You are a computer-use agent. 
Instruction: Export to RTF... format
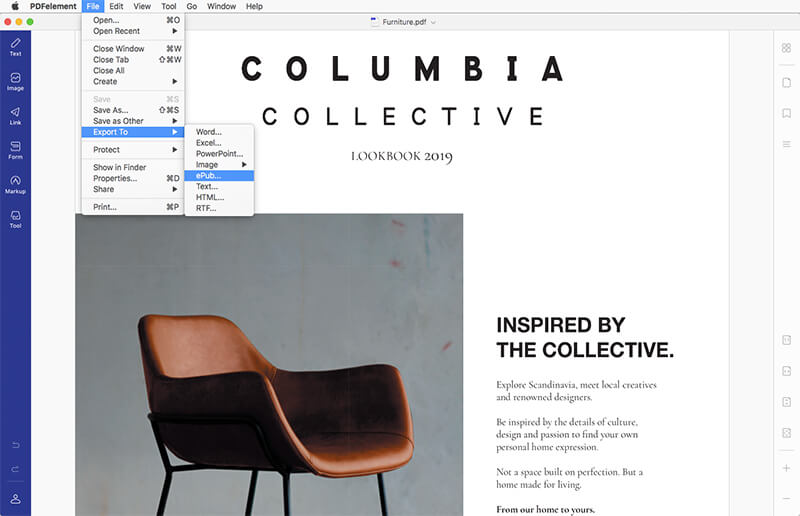219,208
